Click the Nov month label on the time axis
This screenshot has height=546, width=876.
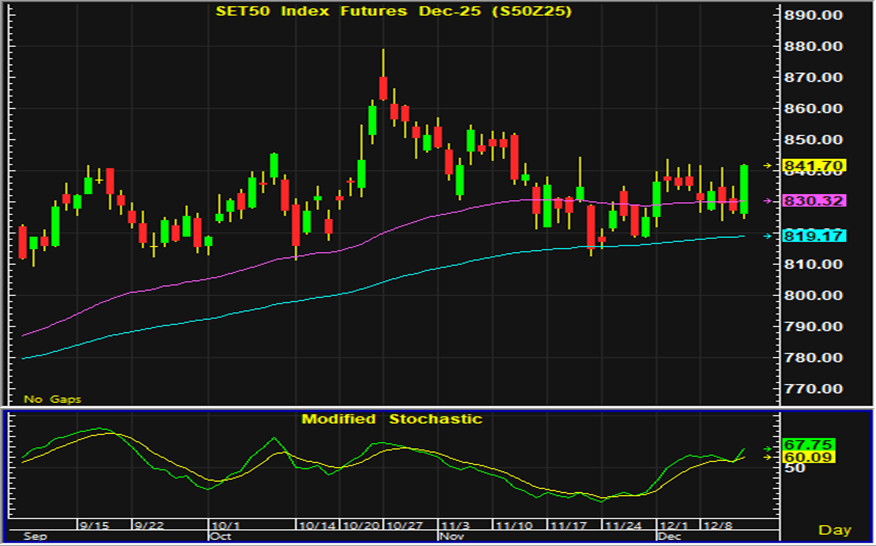pyautogui.click(x=451, y=535)
